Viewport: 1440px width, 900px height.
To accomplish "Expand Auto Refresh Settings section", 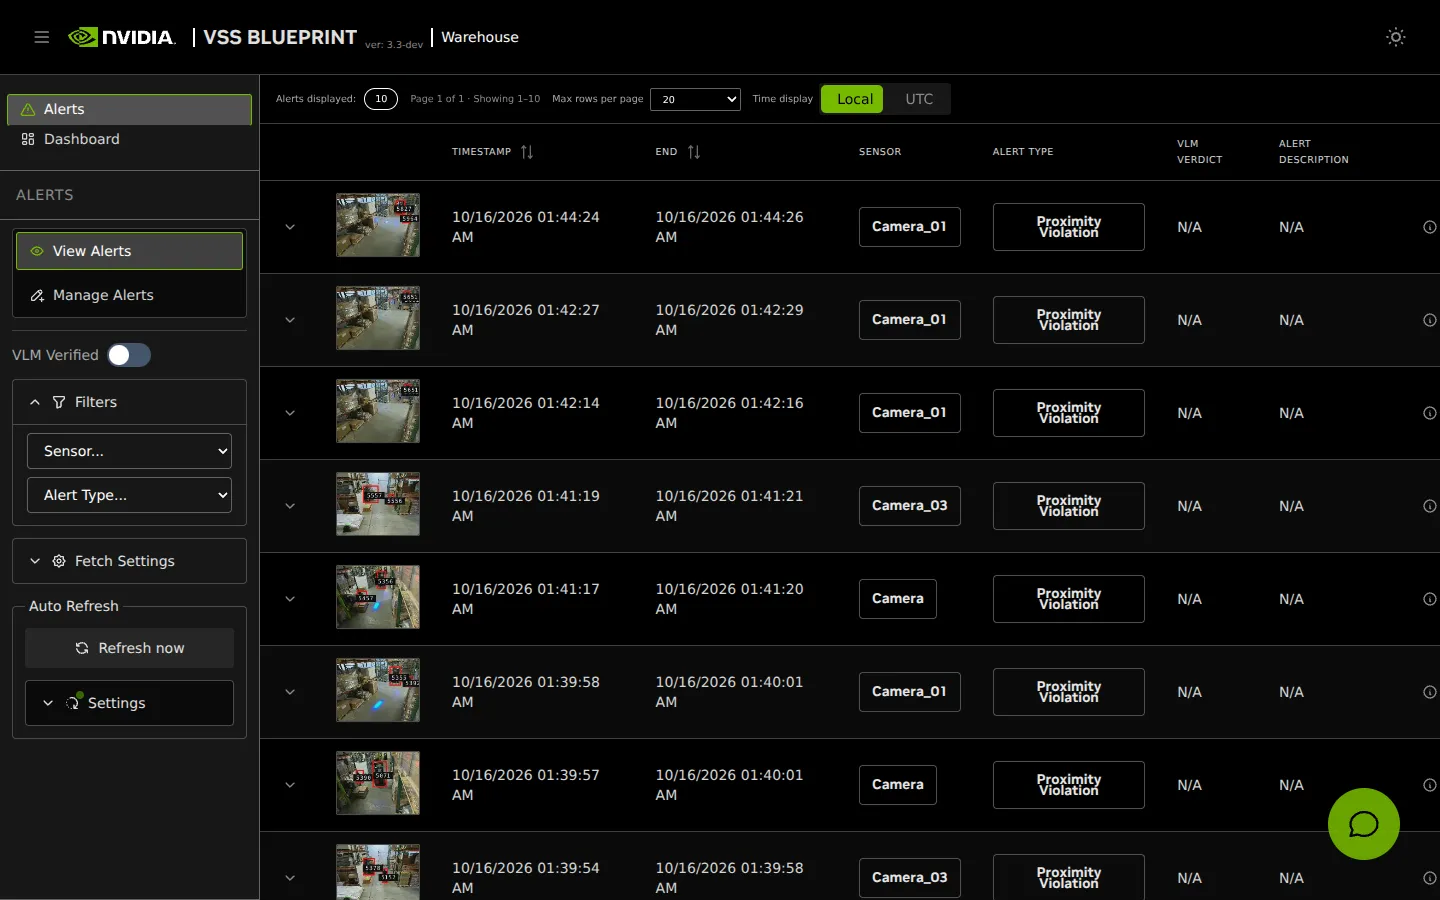I will [x=129, y=703].
